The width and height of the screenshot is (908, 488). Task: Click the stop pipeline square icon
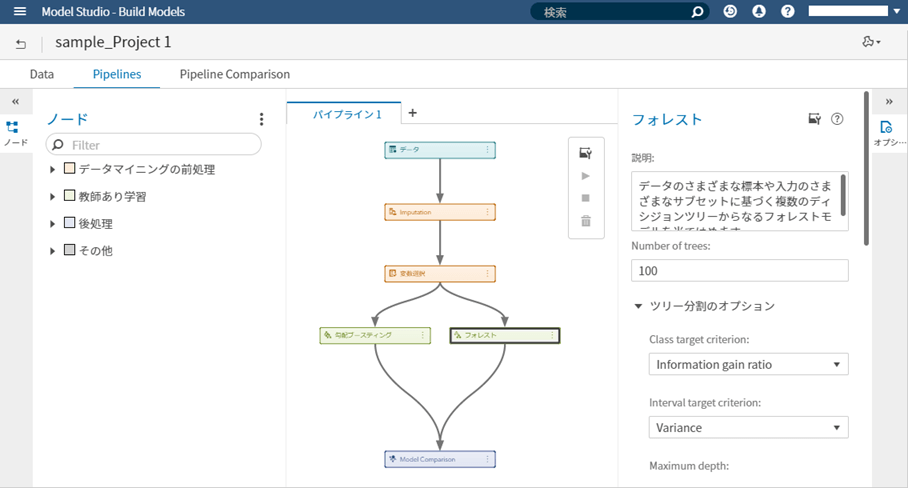click(x=586, y=198)
